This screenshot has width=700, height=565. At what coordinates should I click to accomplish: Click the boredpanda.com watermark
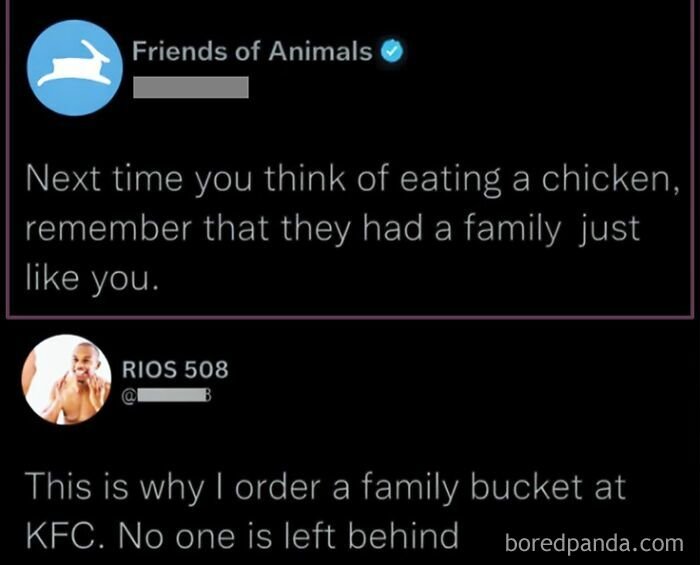pos(594,543)
